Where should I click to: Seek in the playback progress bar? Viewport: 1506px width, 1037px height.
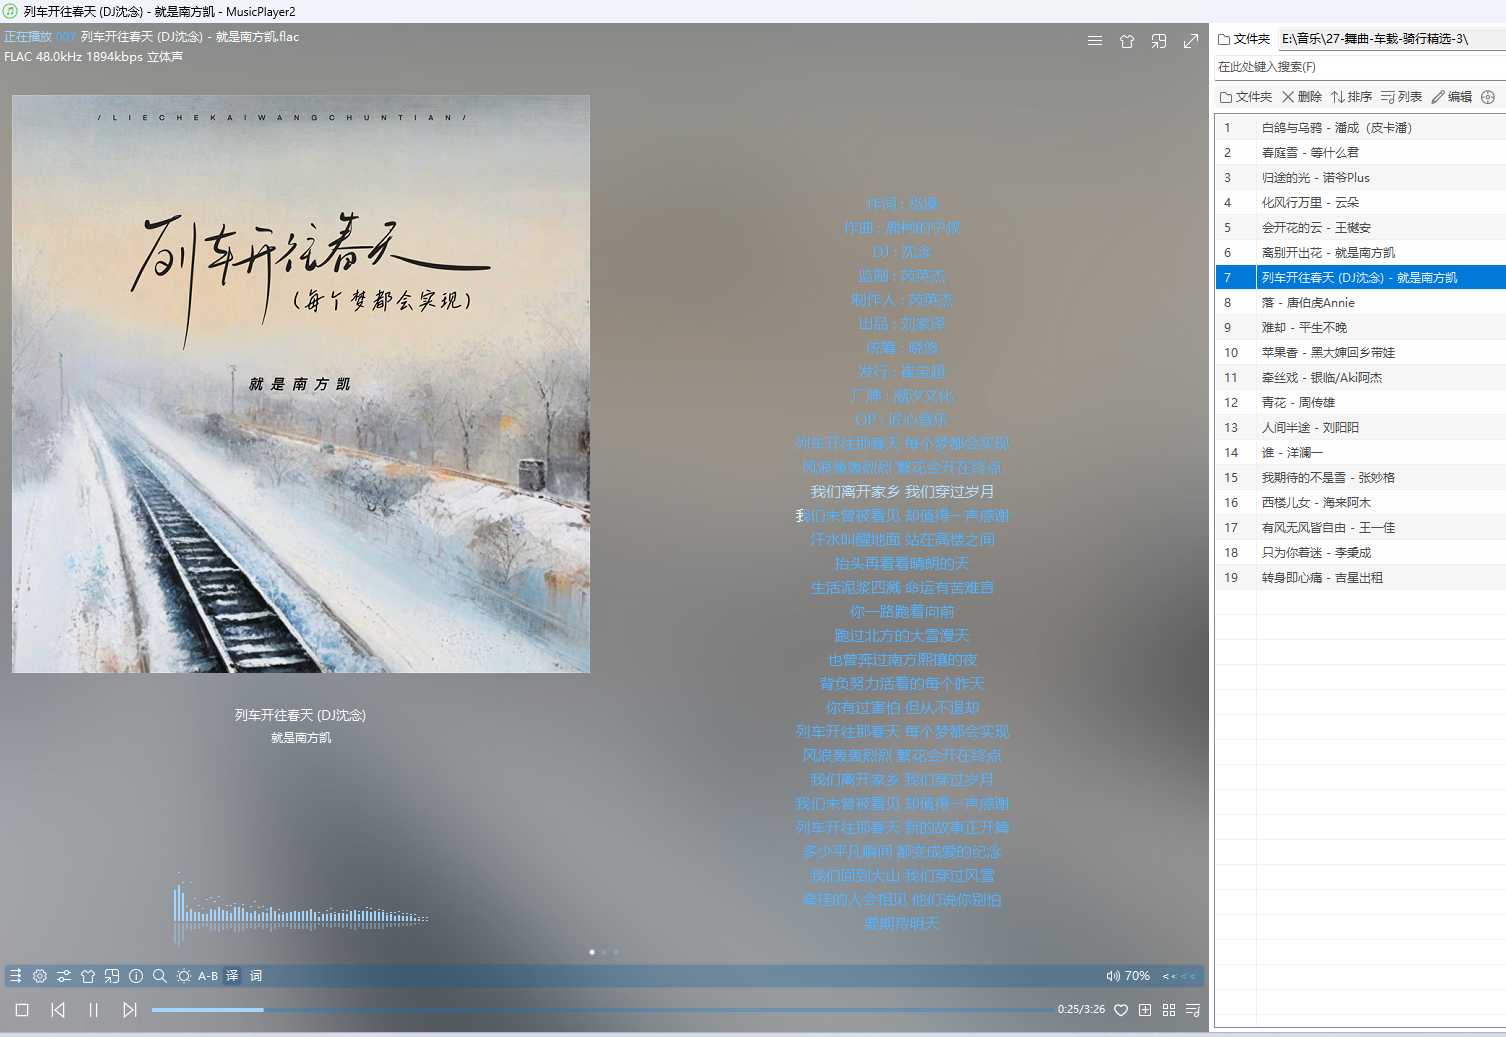click(x=601, y=1010)
